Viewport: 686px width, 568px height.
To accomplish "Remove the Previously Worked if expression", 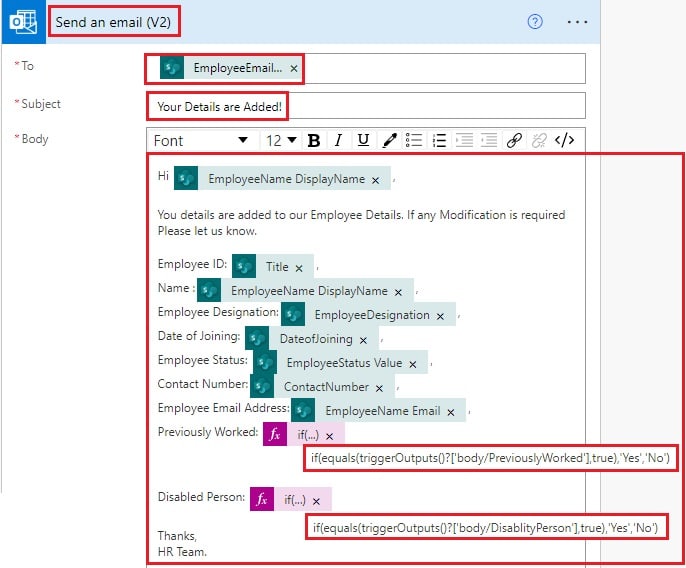I will coord(329,436).
